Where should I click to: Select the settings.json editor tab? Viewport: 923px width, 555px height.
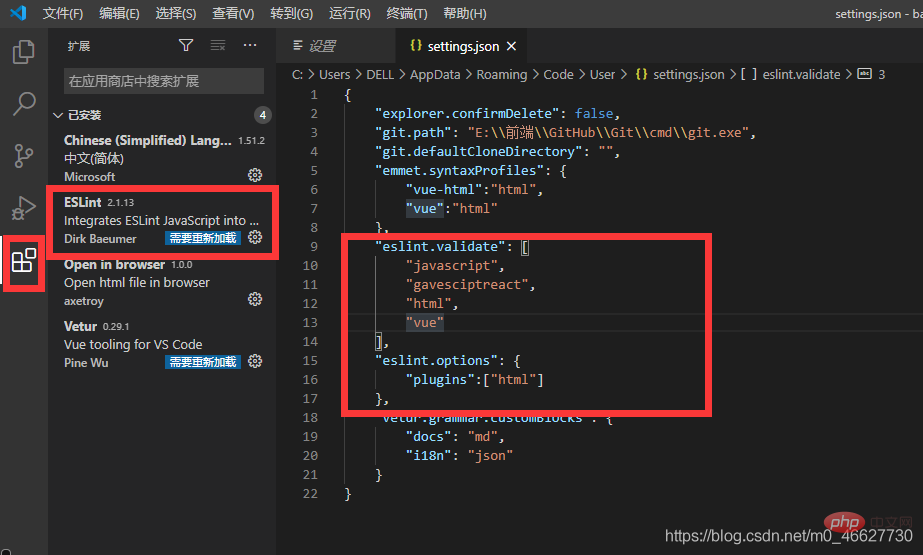click(461, 46)
